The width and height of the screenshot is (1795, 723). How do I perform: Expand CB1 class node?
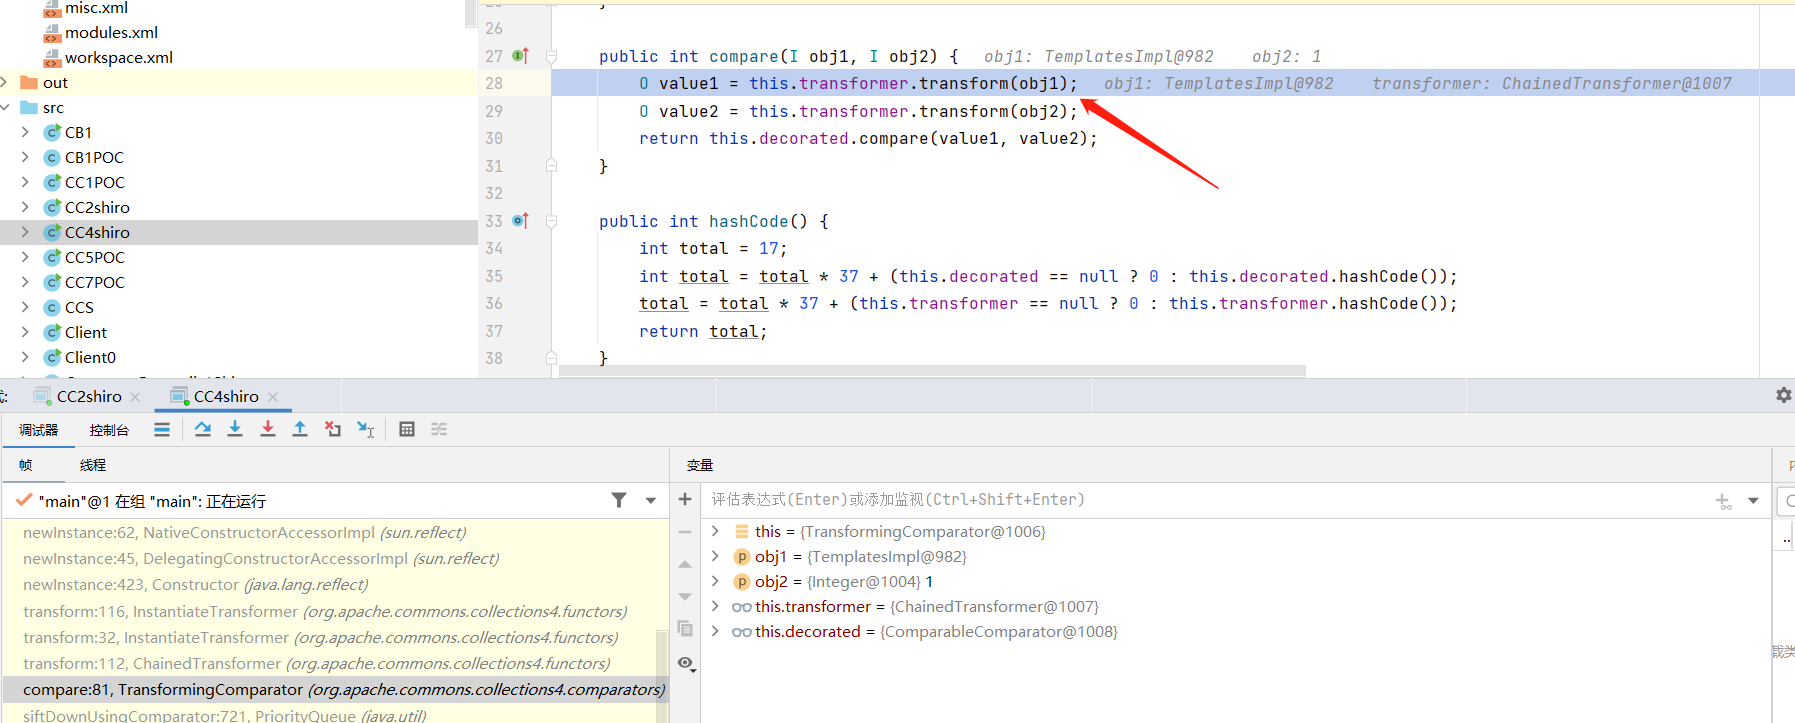point(25,132)
